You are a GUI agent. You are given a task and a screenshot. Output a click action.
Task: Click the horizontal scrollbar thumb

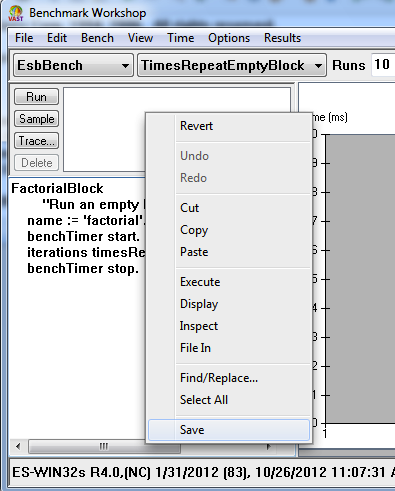pyautogui.click(x=104, y=446)
